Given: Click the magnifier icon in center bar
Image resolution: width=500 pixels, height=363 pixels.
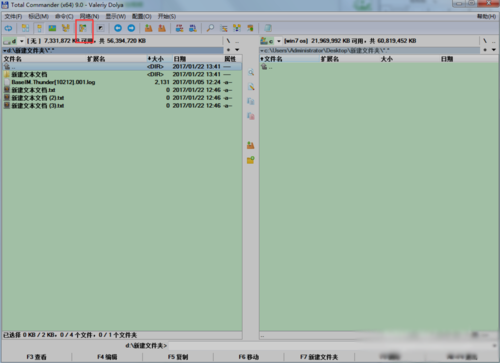Looking at the screenshot, I should pos(251,72).
